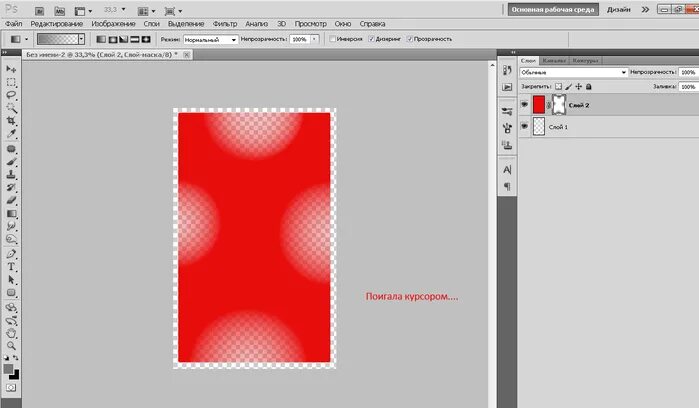This screenshot has height=408, width=699.
Task: Select the History Brush tool
Action: (11, 188)
